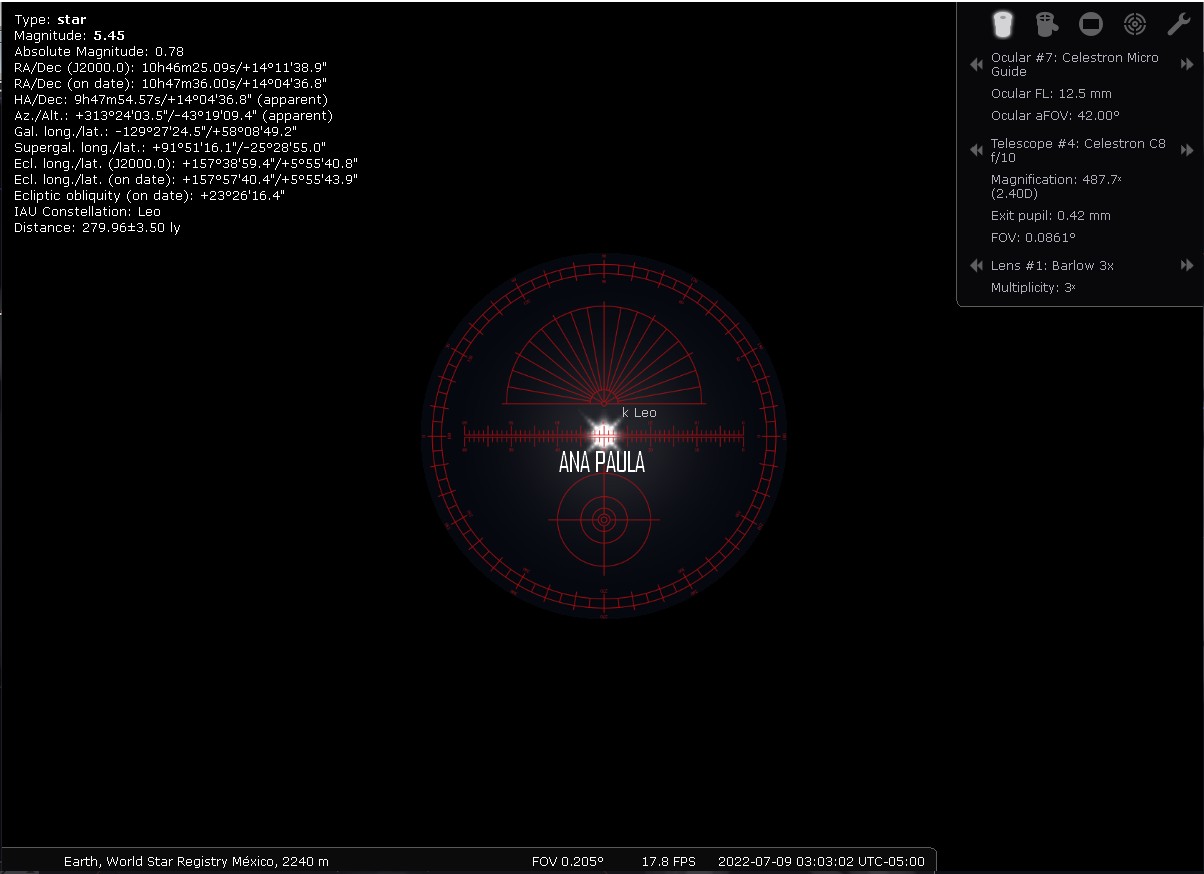Toggle the crosshairs eyepiece icon
Image resolution: width=1204 pixels, height=874 pixels.
1046,23
